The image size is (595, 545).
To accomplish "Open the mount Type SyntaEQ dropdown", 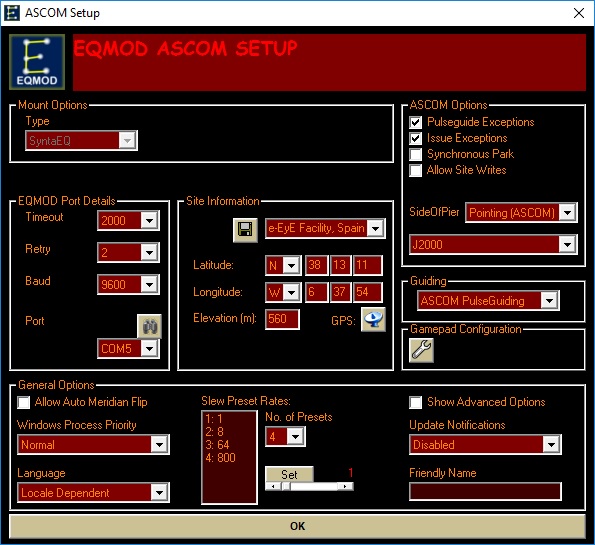I will click(x=81, y=141).
